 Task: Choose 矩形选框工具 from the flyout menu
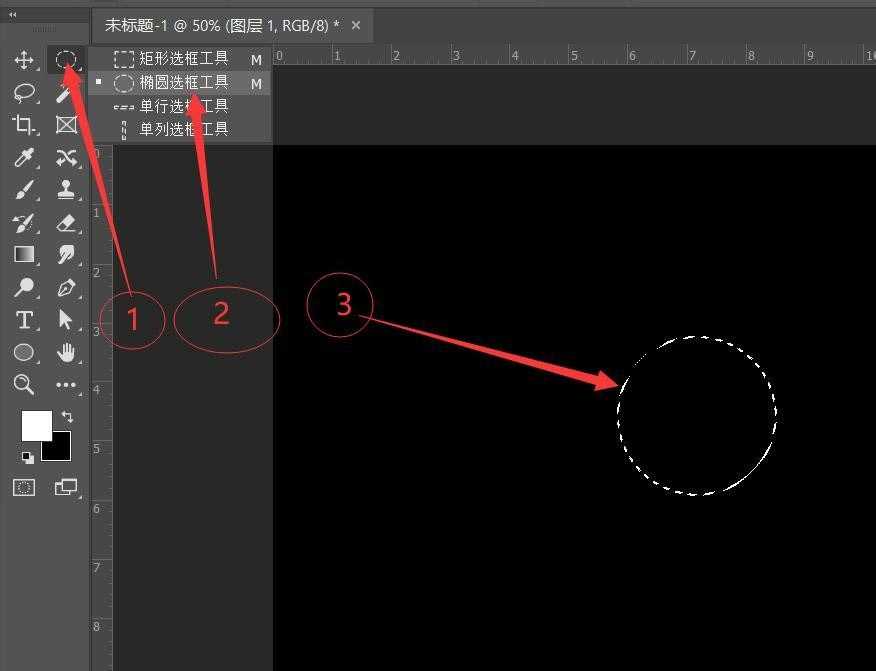pyautogui.click(x=184, y=59)
